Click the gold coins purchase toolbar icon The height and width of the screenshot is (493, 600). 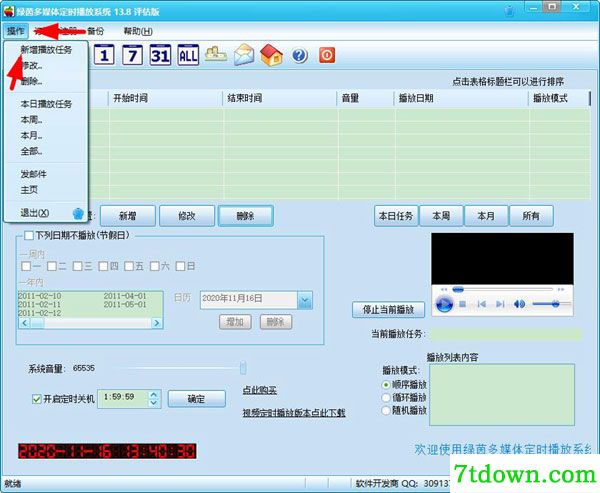click(216, 55)
